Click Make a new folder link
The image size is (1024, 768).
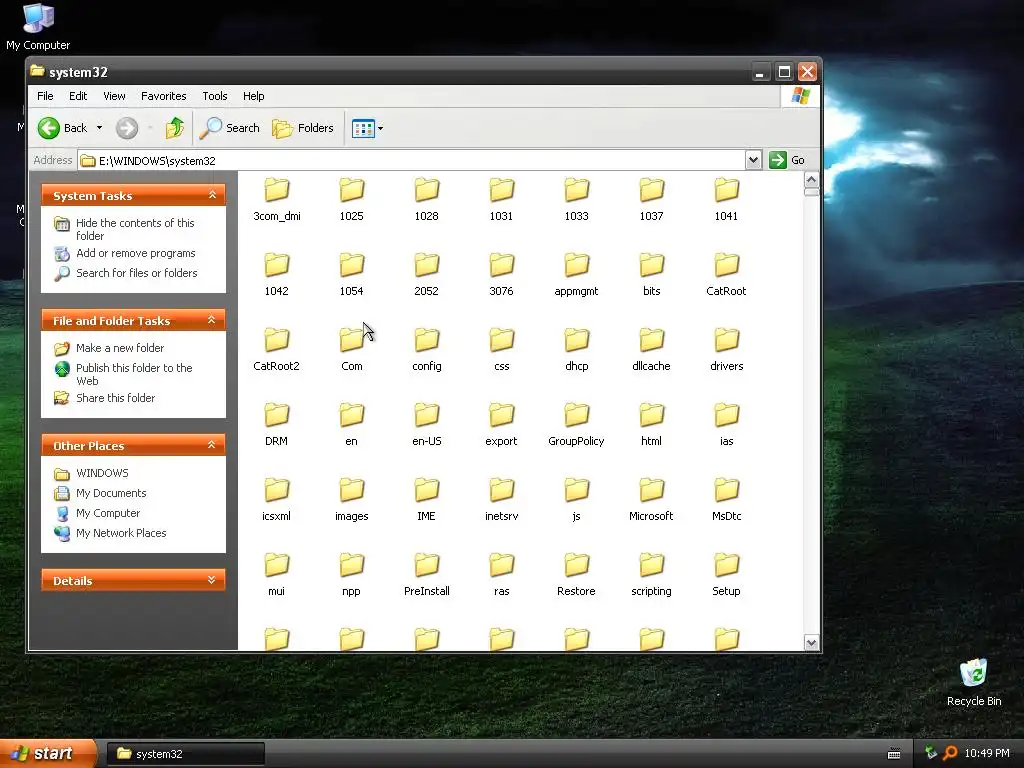[x=120, y=348]
